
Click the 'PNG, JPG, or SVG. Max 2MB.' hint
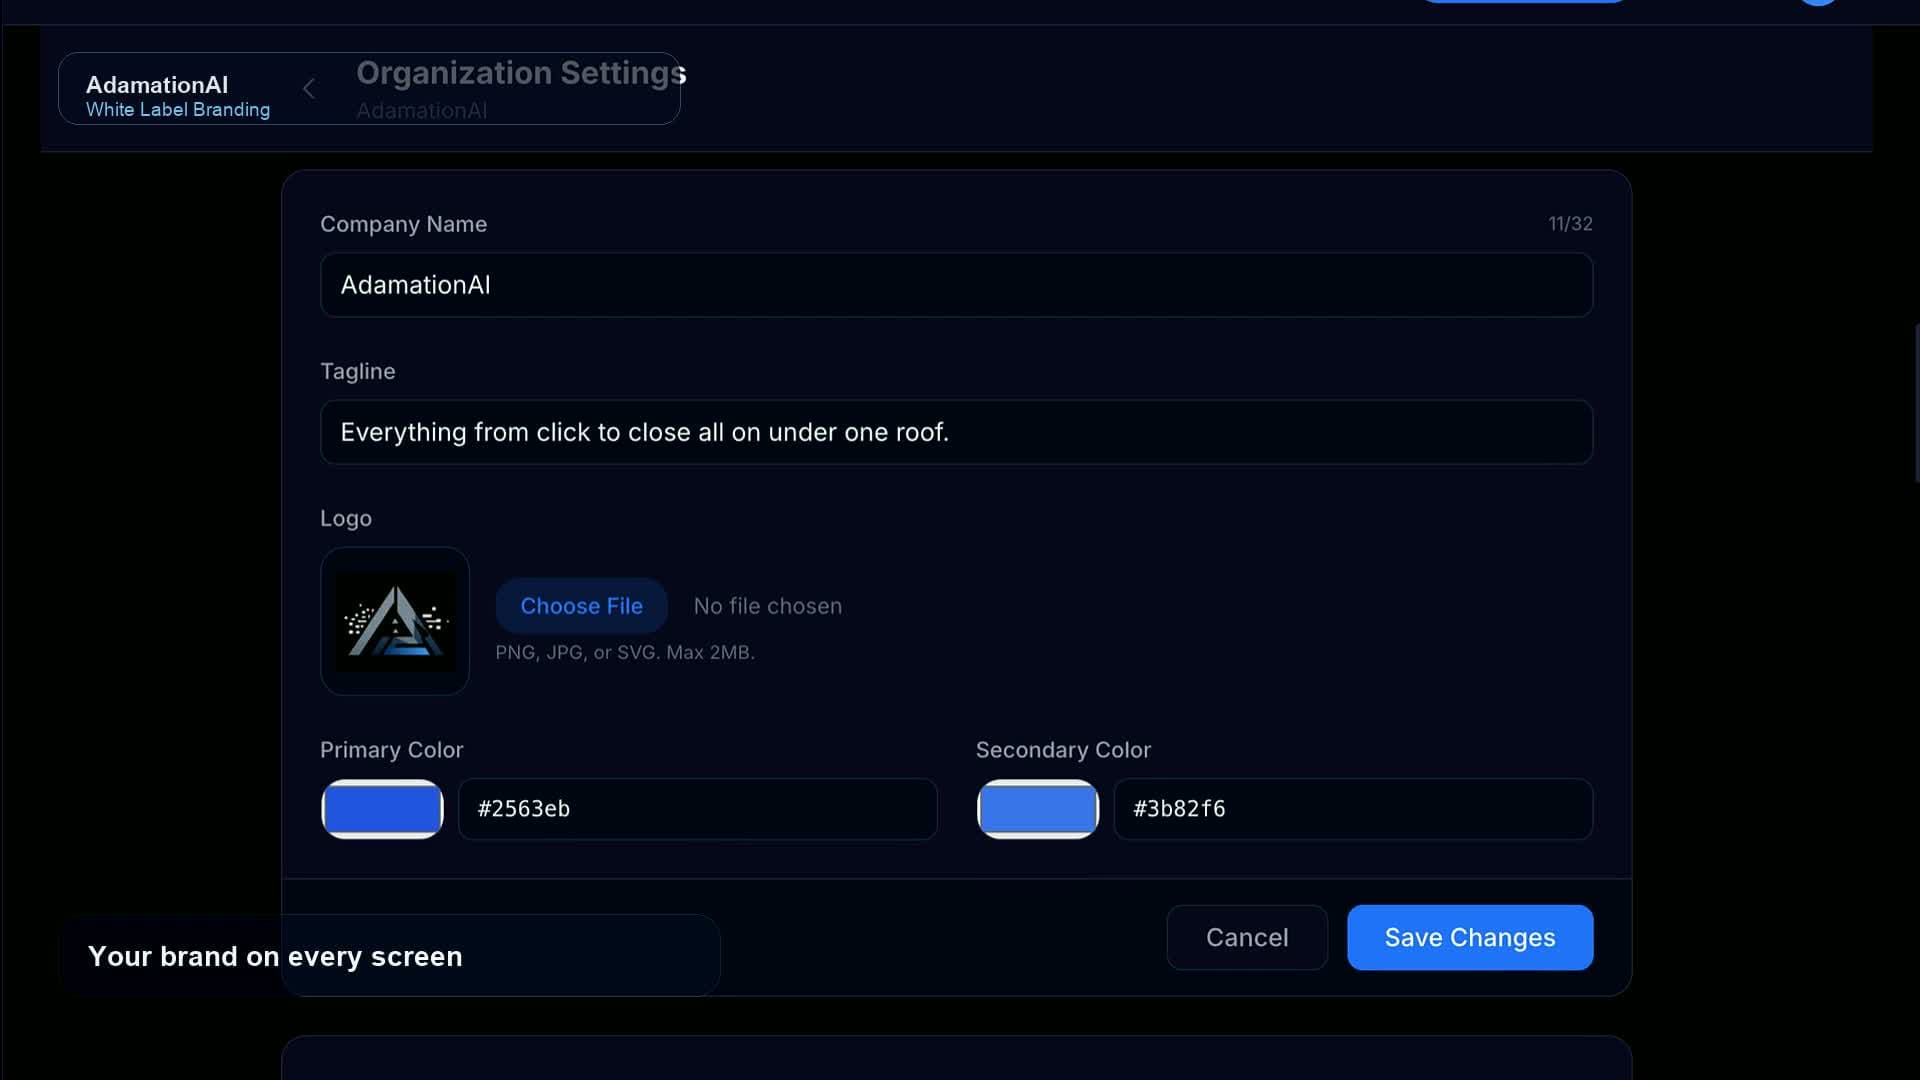(x=625, y=652)
